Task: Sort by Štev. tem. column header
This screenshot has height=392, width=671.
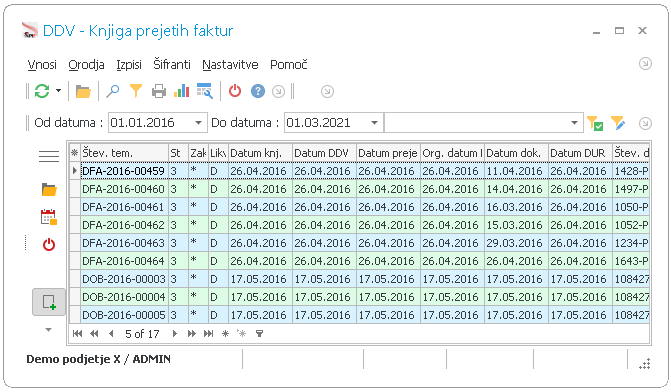Action: coord(125,153)
